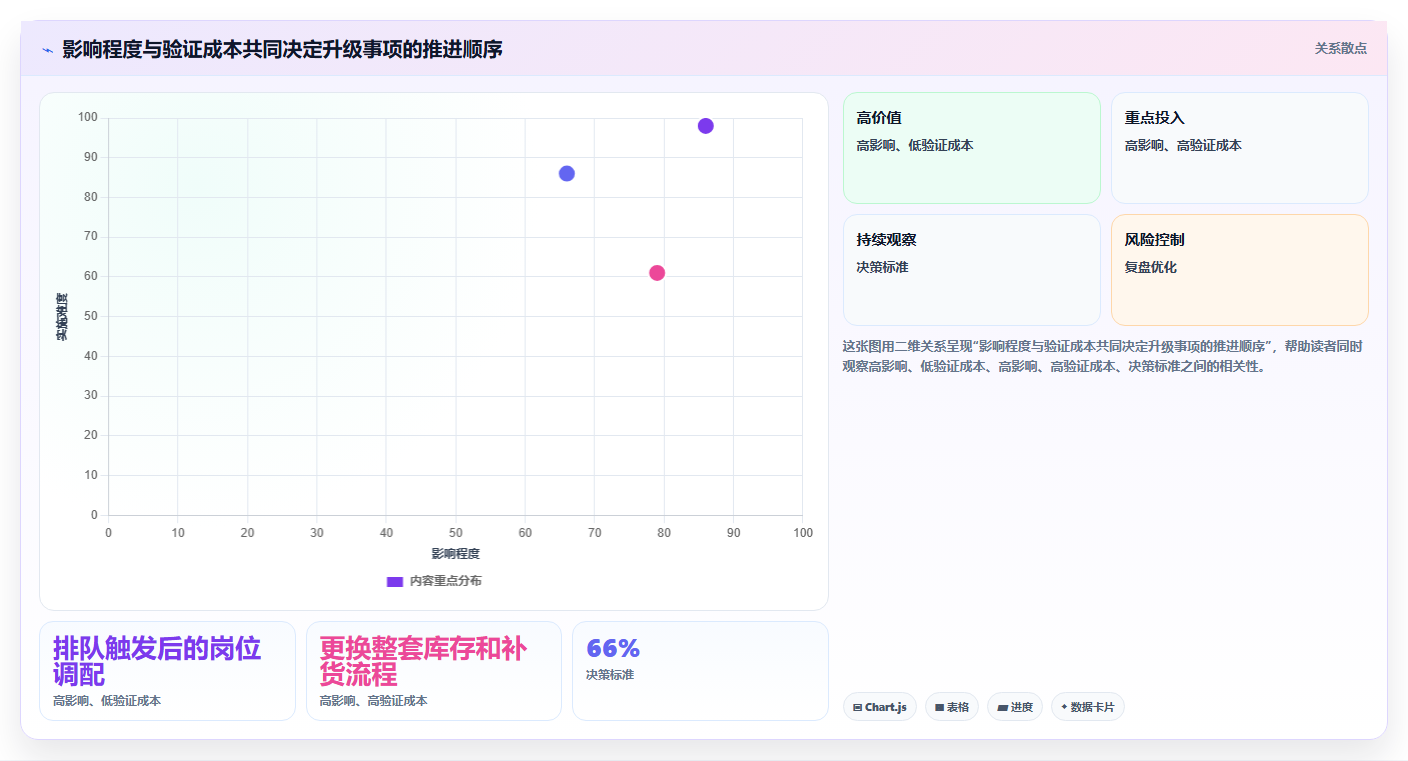Click the 数据卡片 sparkle icon
Screen dimensions: 1408x761
1064,707
